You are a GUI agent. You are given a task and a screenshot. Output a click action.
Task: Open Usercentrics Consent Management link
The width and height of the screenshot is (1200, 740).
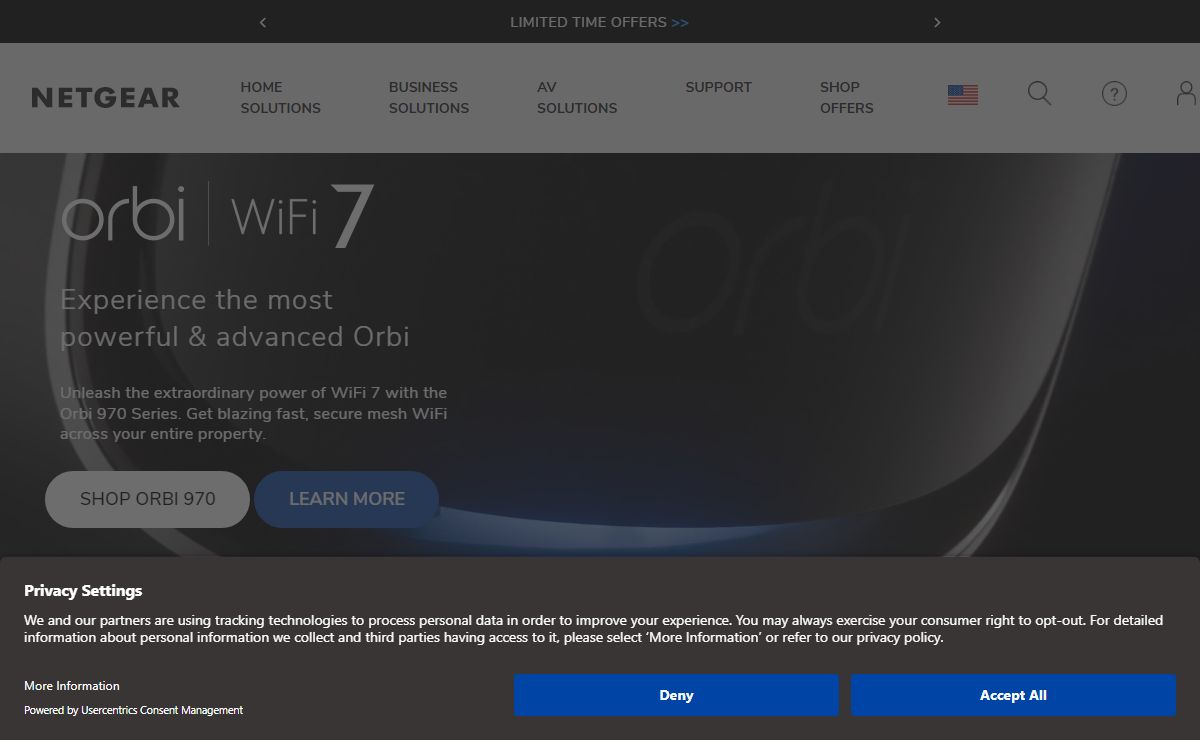tap(162, 710)
